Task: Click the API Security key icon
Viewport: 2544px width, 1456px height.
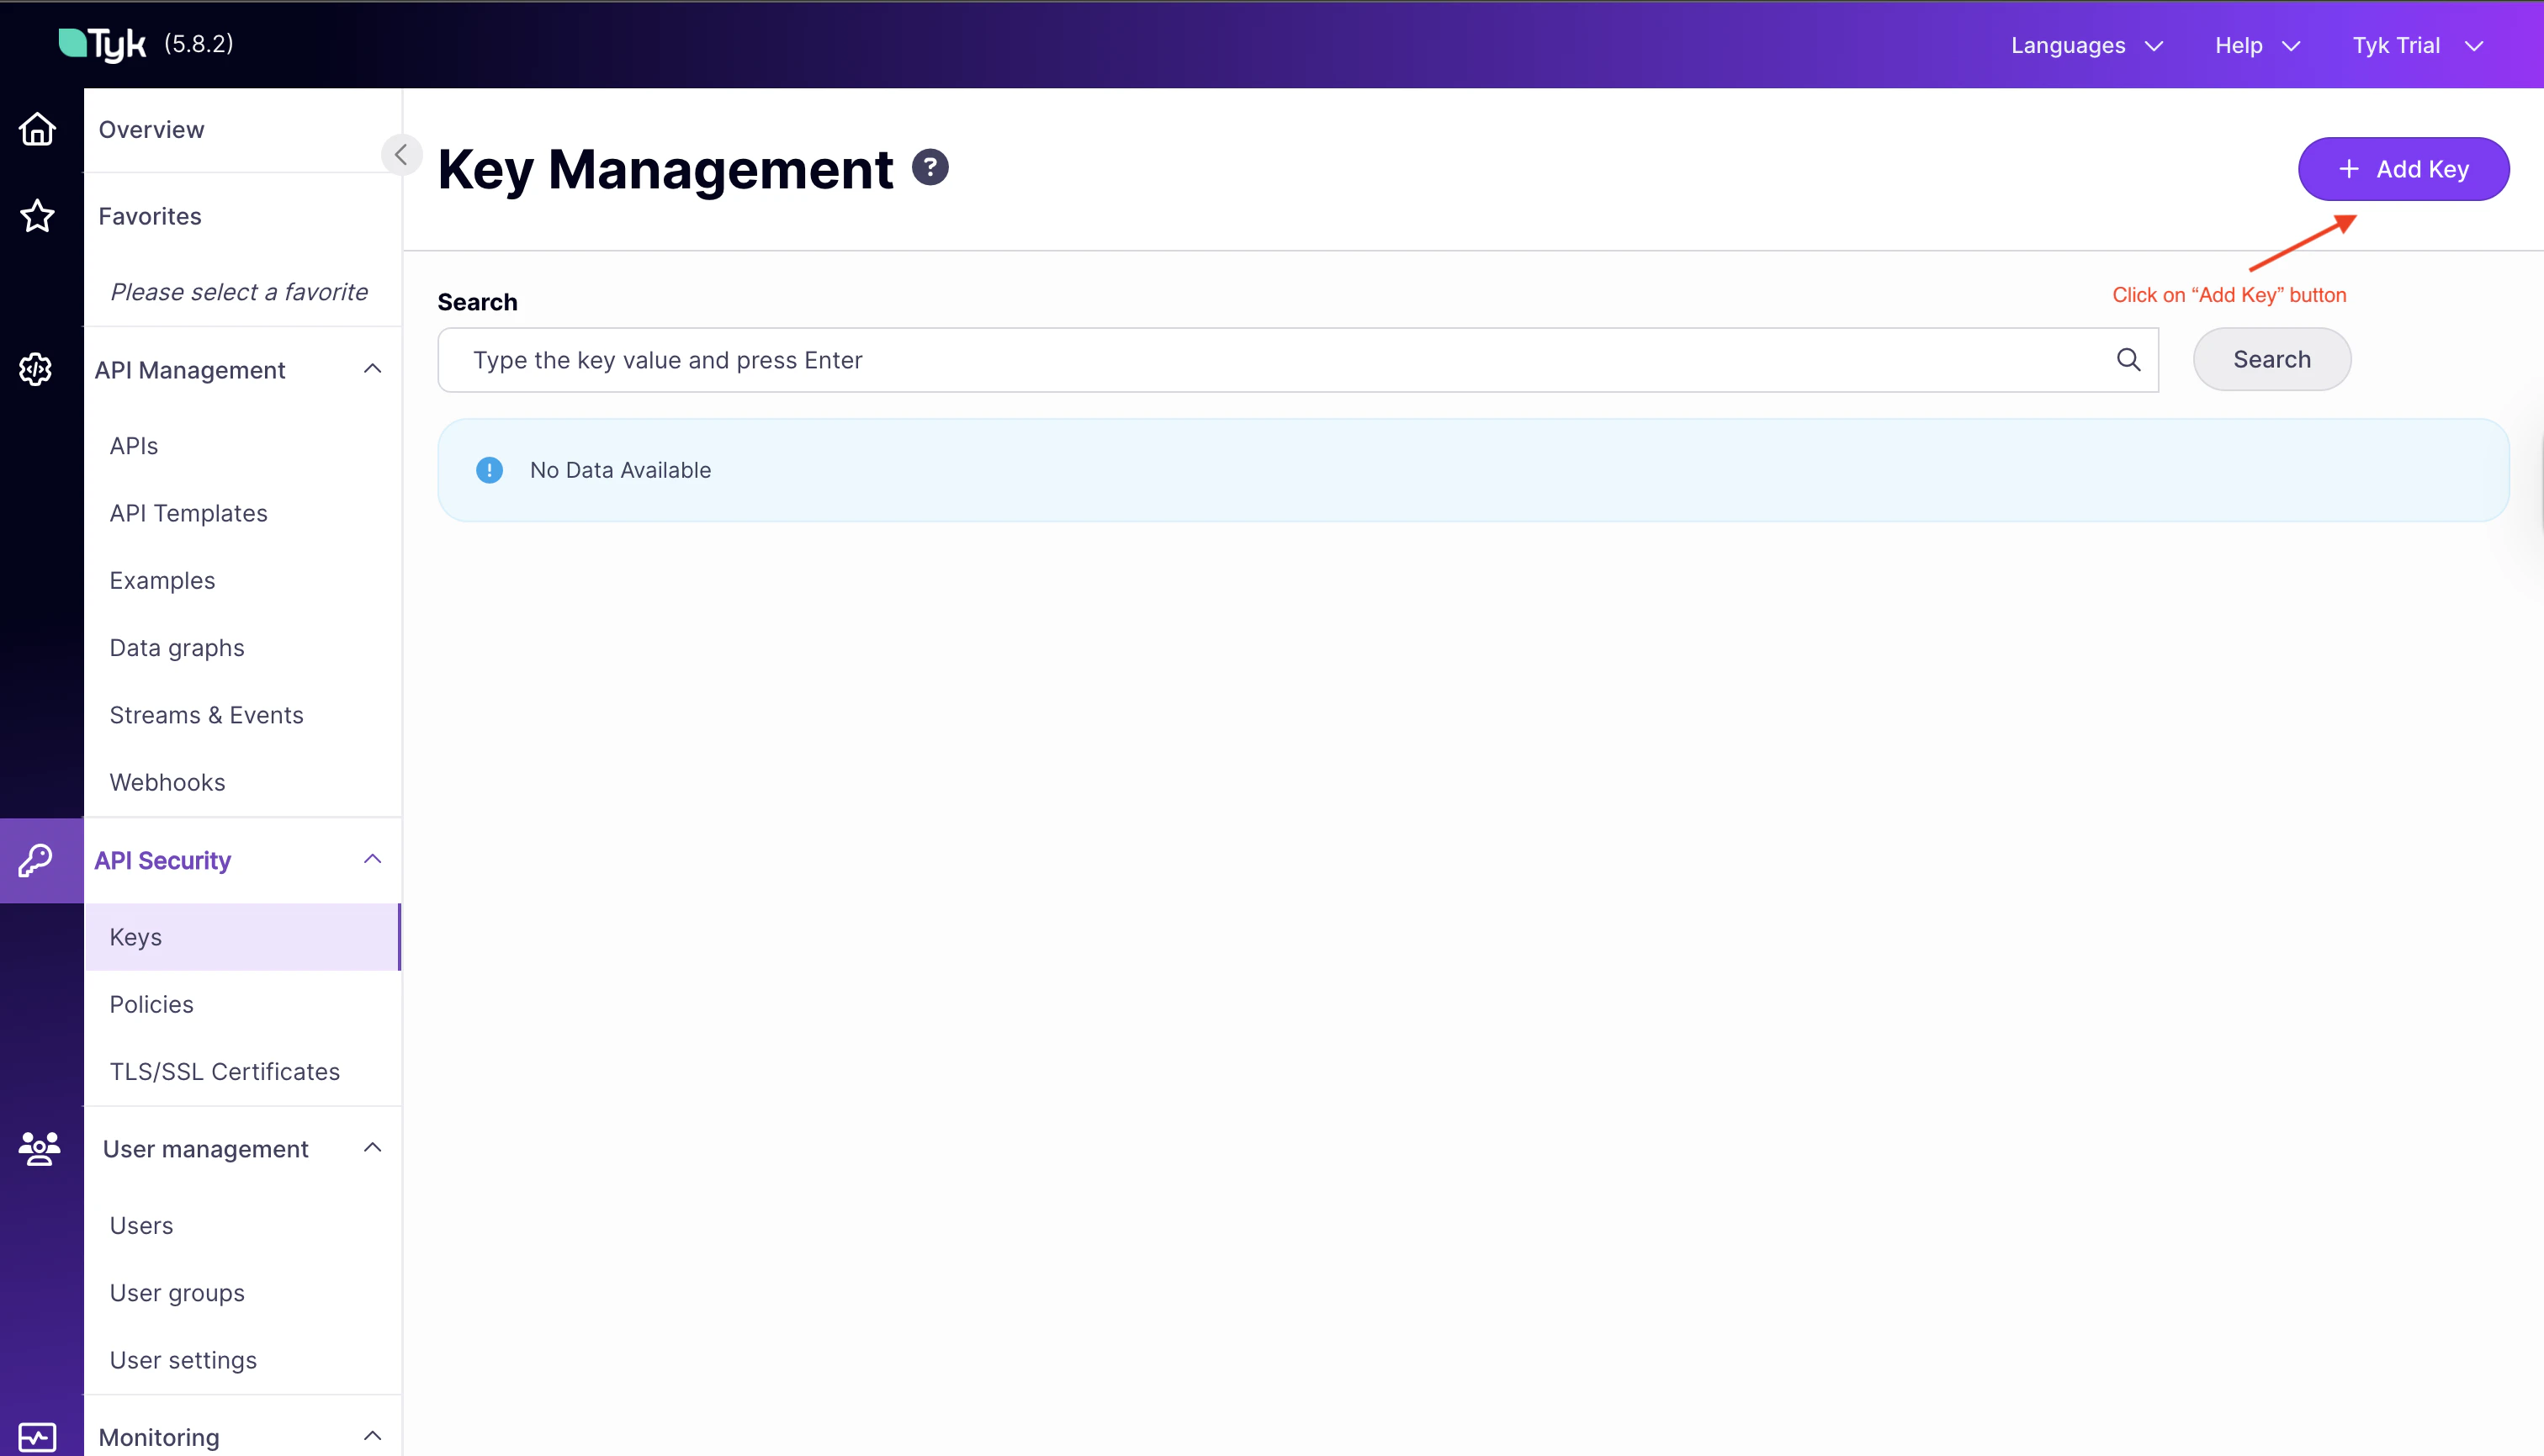Action: [36, 860]
